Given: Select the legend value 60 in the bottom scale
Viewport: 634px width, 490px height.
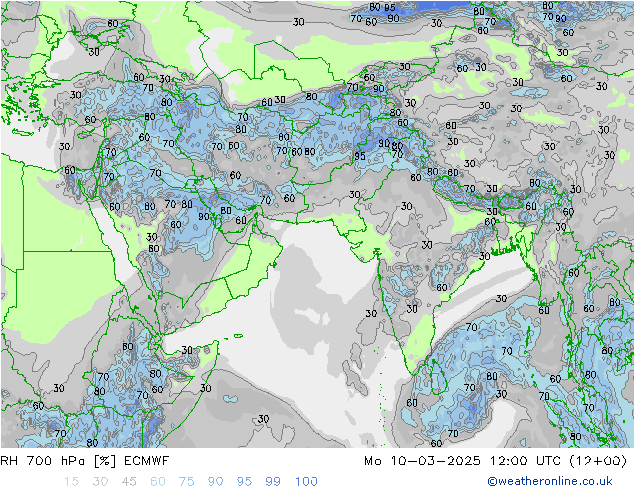Looking at the screenshot, I should pyautogui.click(x=158, y=482).
